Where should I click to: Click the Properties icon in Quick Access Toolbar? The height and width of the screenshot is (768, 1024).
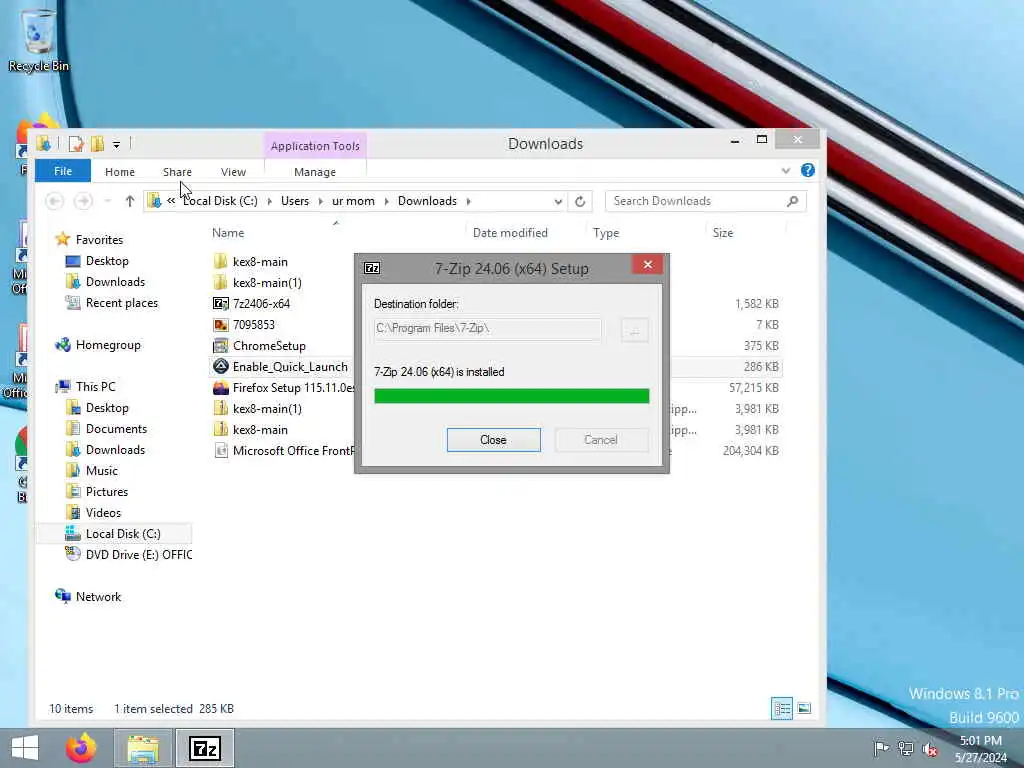click(x=76, y=144)
